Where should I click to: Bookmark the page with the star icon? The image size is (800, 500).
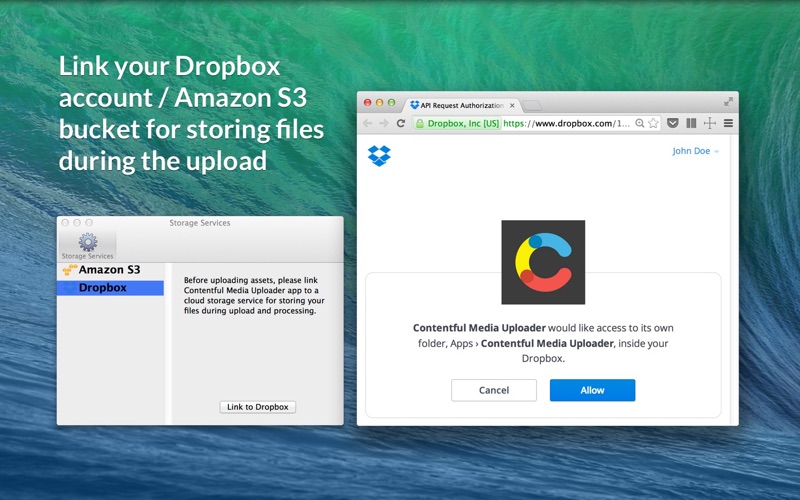coord(653,123)
